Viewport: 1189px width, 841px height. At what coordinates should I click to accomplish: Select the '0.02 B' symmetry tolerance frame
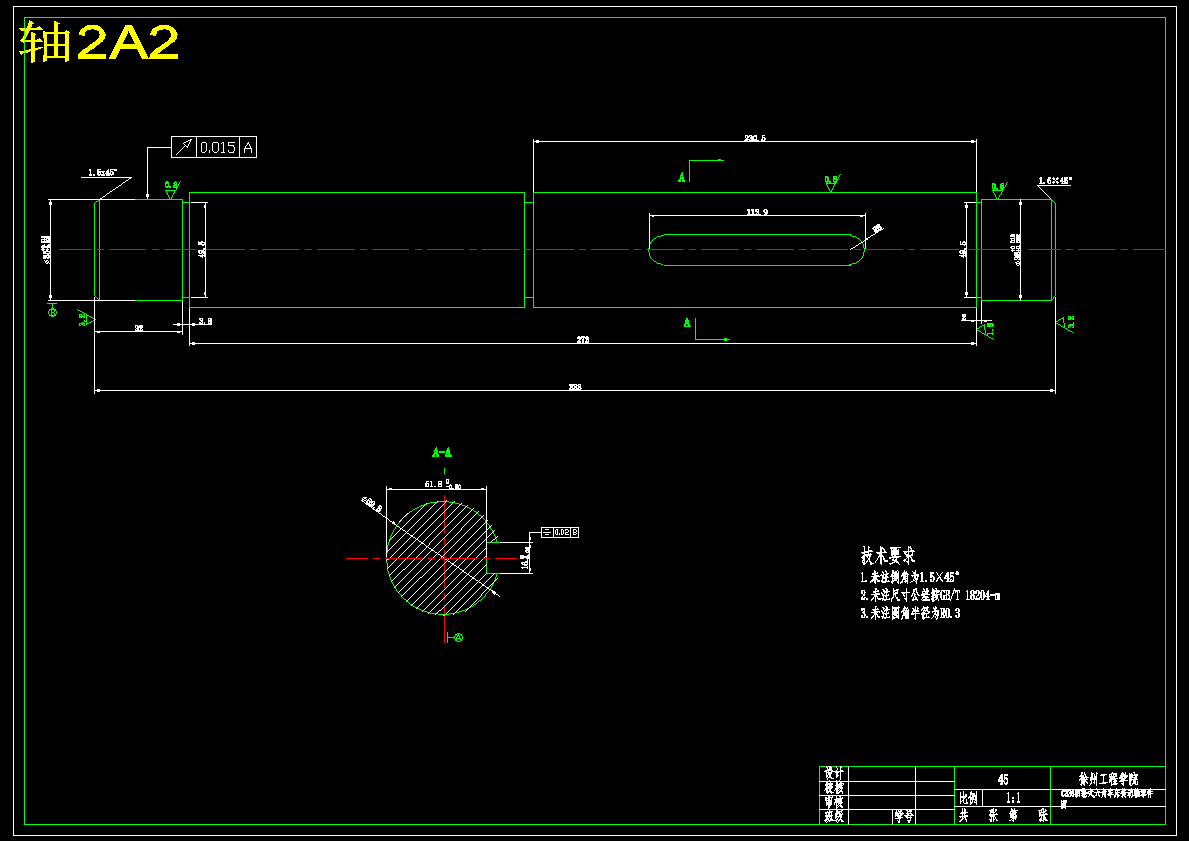pos(560,532)
